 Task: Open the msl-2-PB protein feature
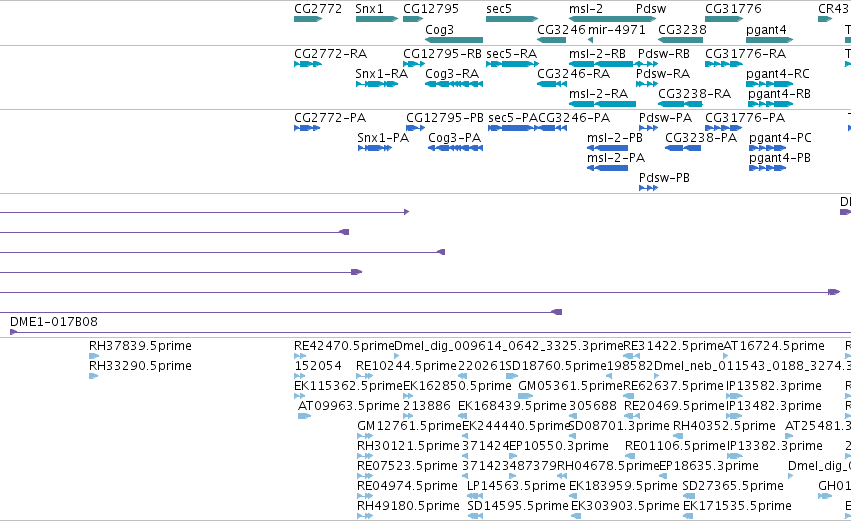coord(608,148)
